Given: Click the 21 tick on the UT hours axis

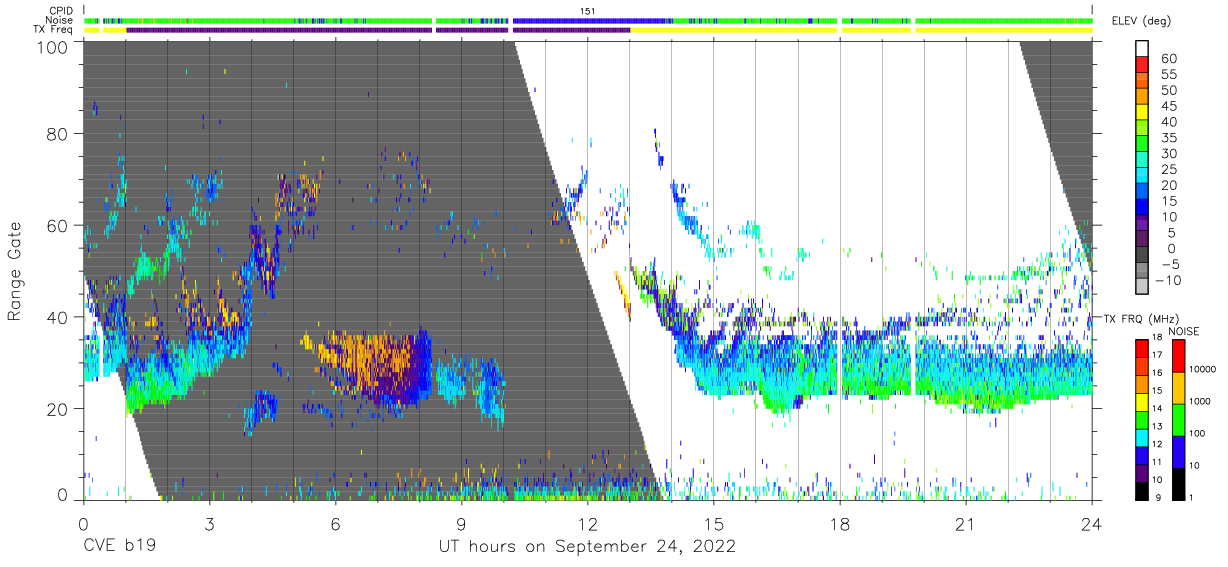Looking at the screenshot, I should (966, 524).
